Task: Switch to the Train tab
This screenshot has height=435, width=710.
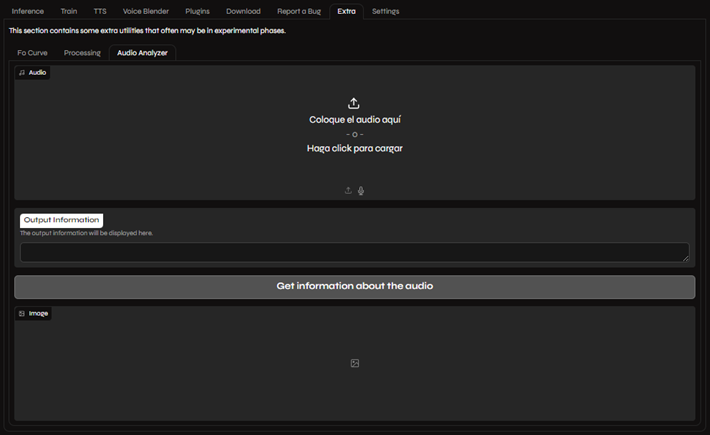Action: click(x=69, y=11)
